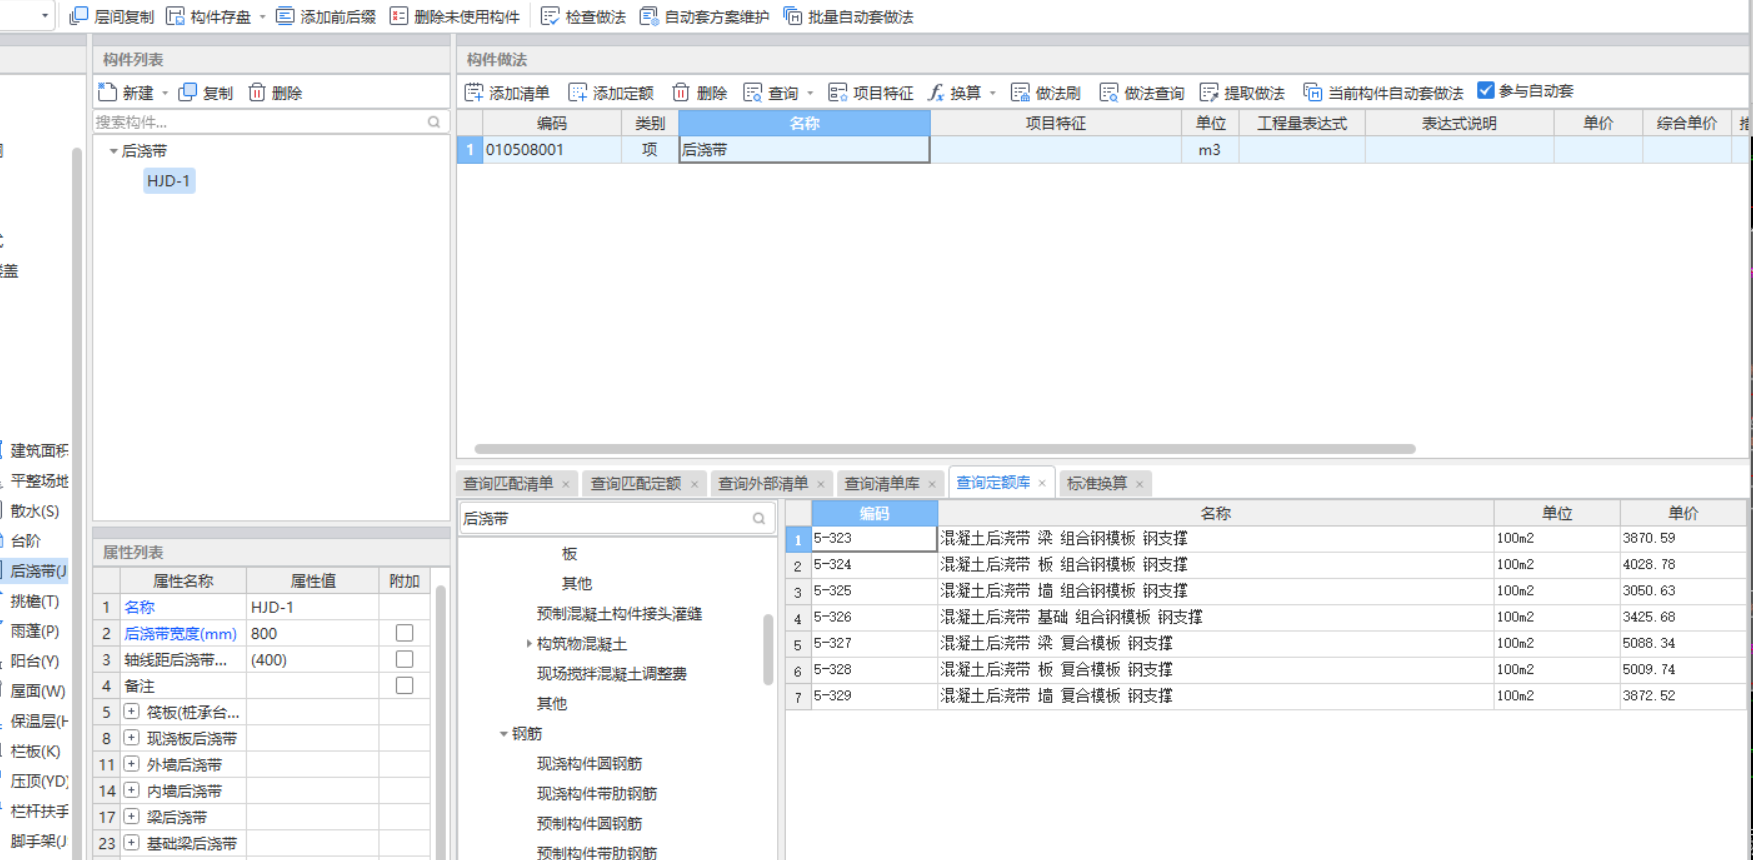1753x860 pixels.
Task: Click 添加定额 icon
Action: click(x=578, y=93)
